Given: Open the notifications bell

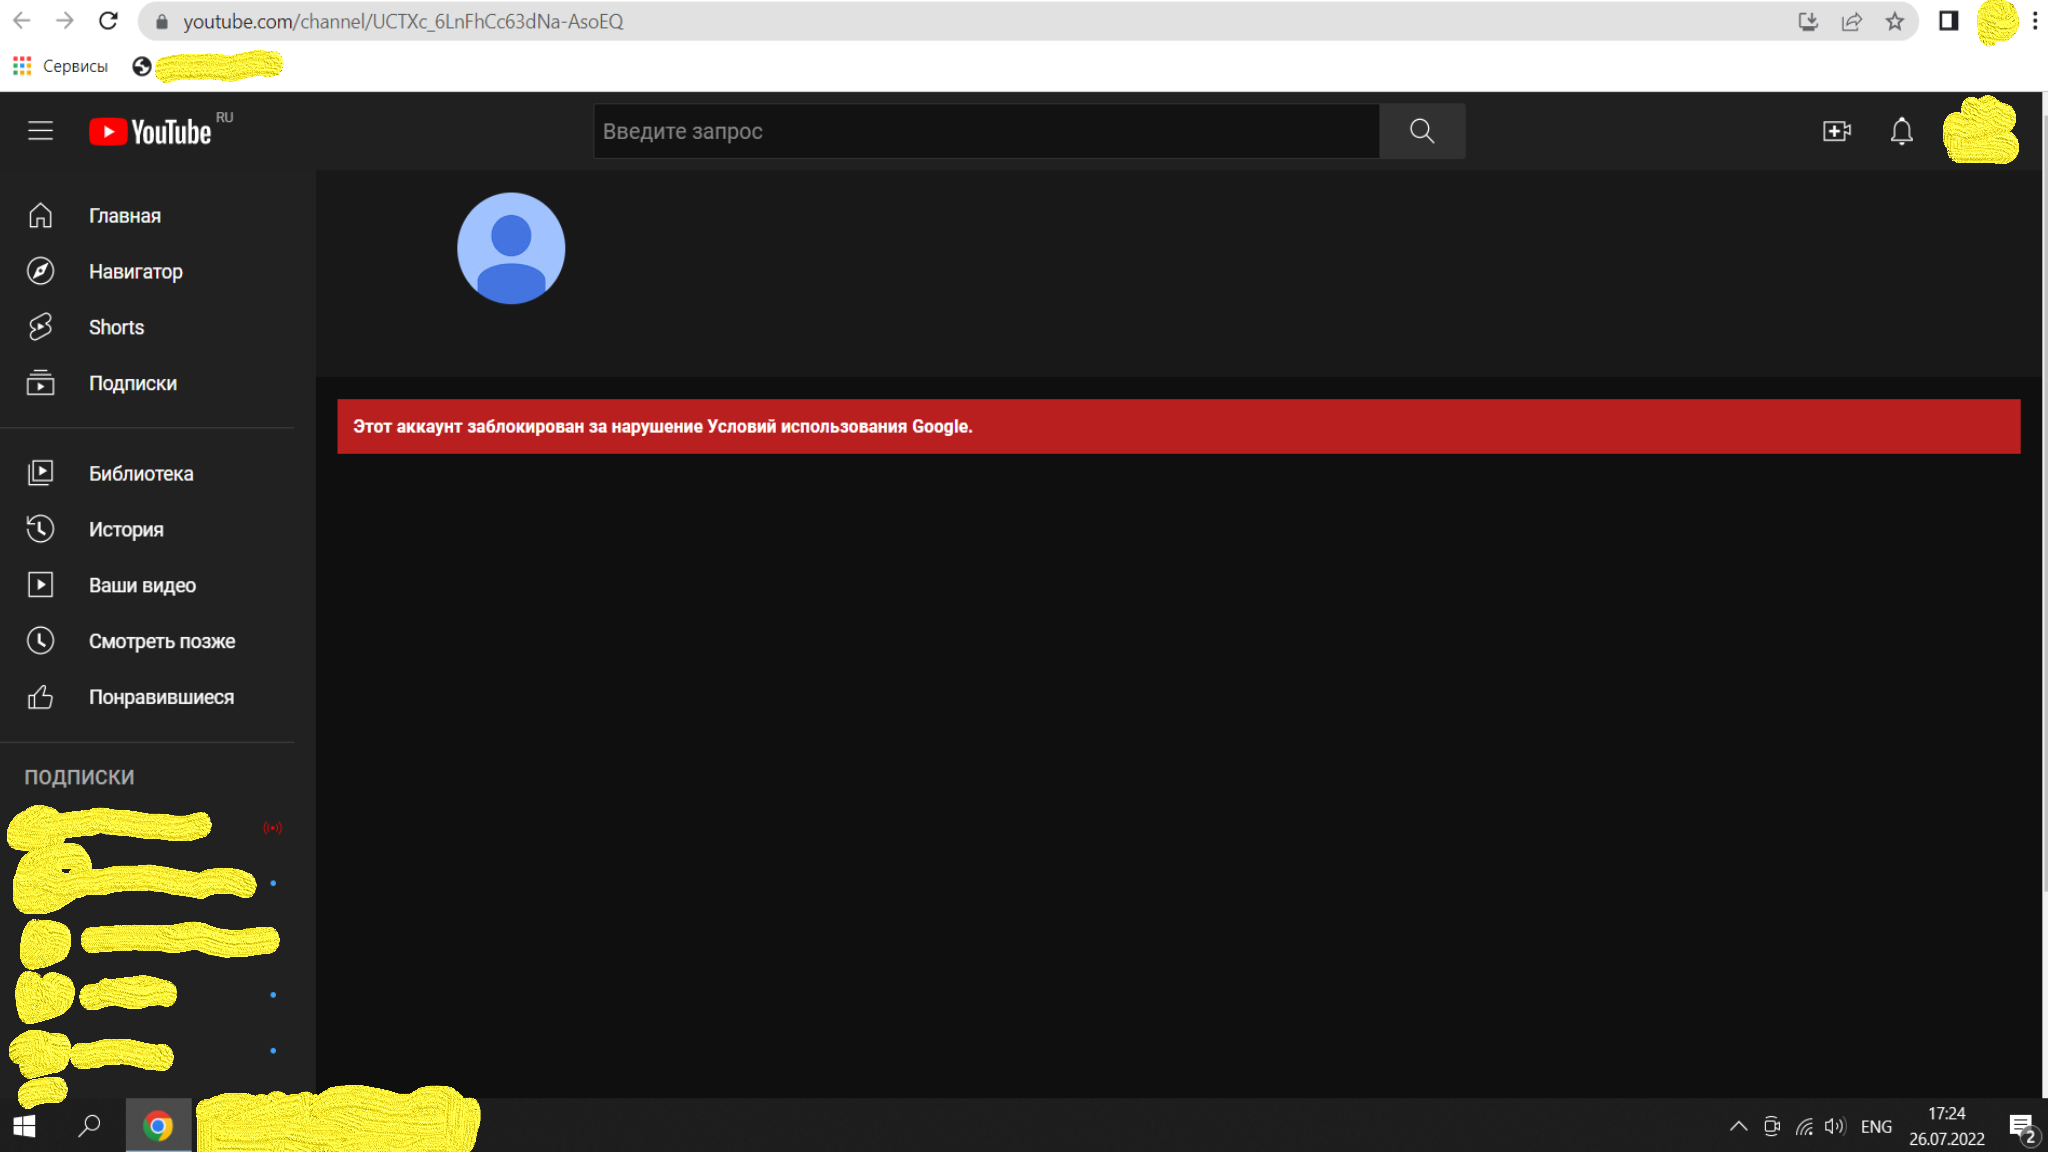Looking at the screenshot, I should 1901,131.
